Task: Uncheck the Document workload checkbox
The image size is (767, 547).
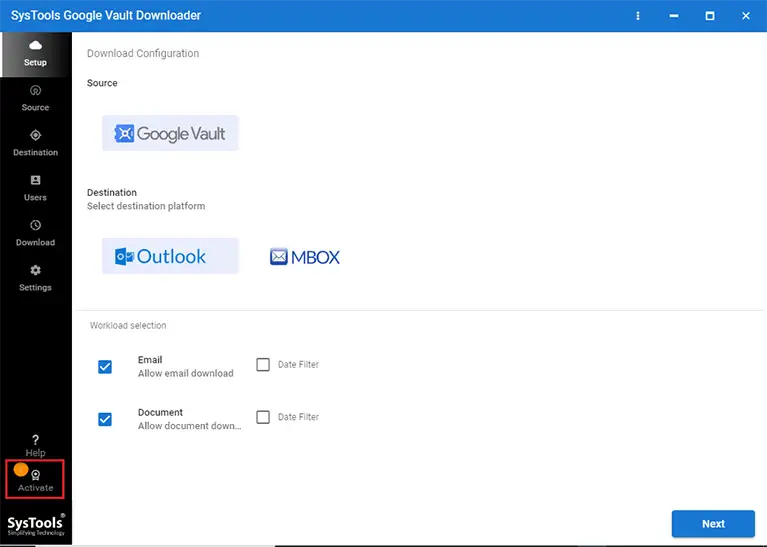Action: [105, 419]
